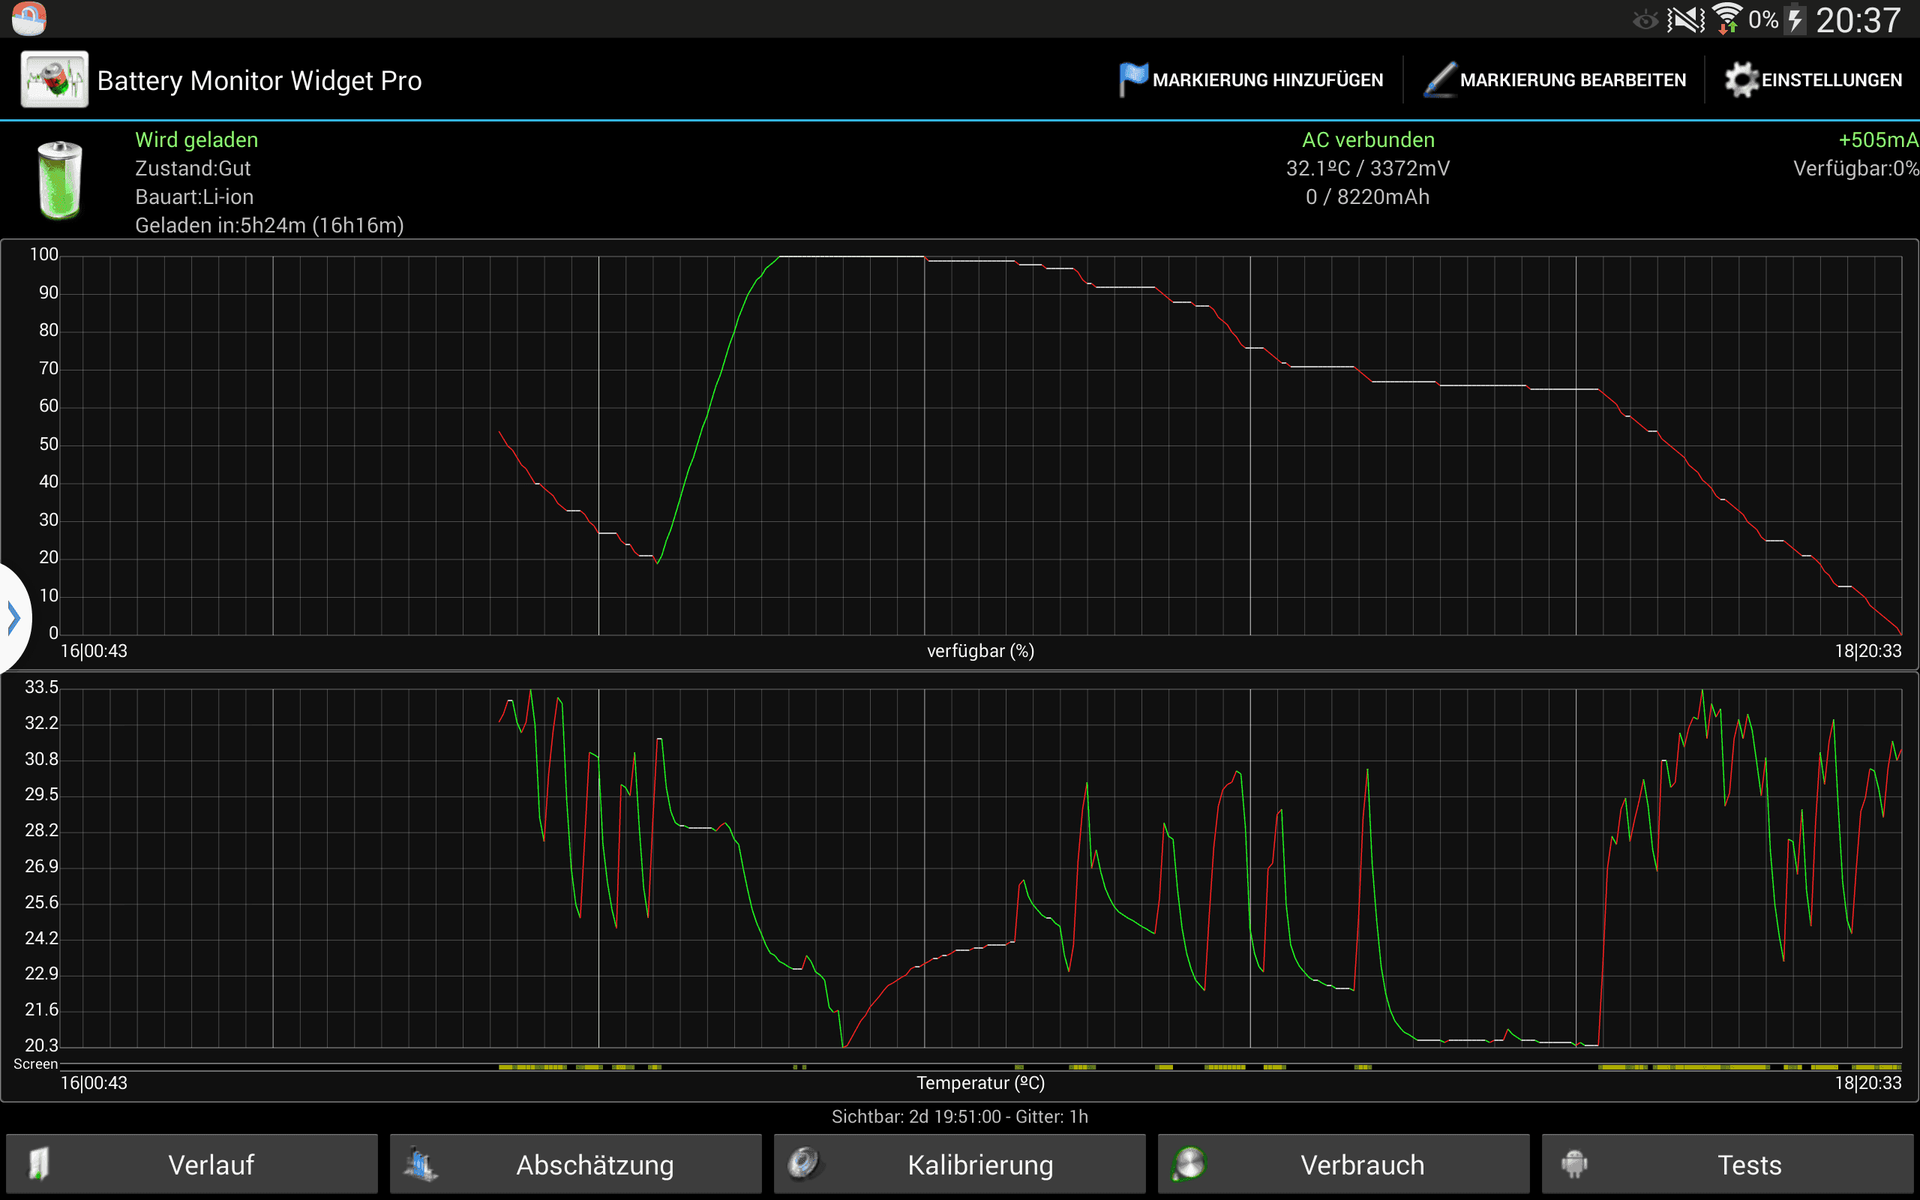Tap the Wi-Fi status icon
The height and width of the screenshot is (1200, 1920).
pos(1727,18)
